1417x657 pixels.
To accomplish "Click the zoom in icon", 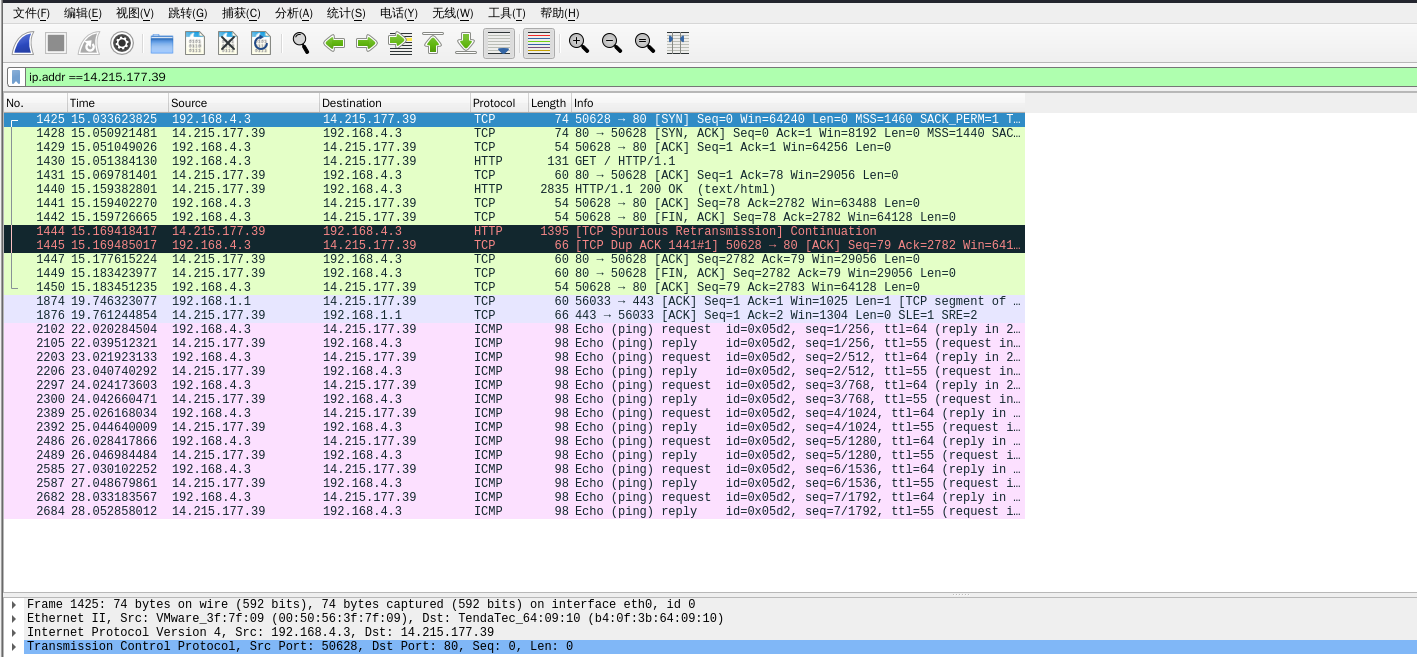I will pos(578,43).
